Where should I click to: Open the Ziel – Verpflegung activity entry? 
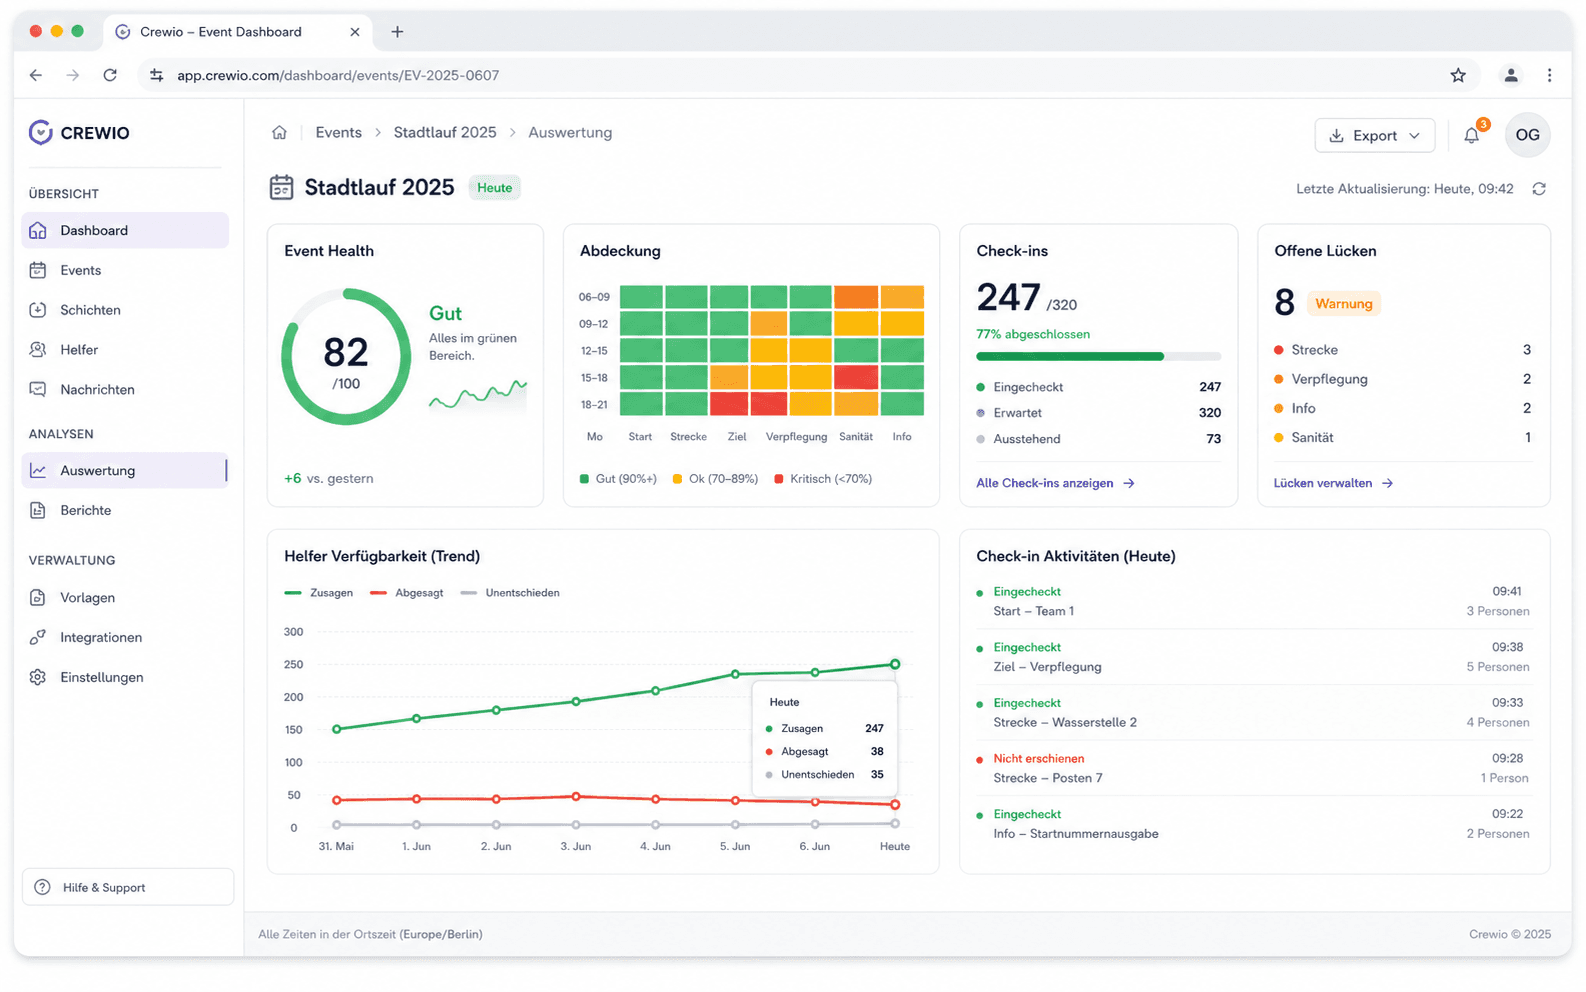click(x=1253, y=657)
